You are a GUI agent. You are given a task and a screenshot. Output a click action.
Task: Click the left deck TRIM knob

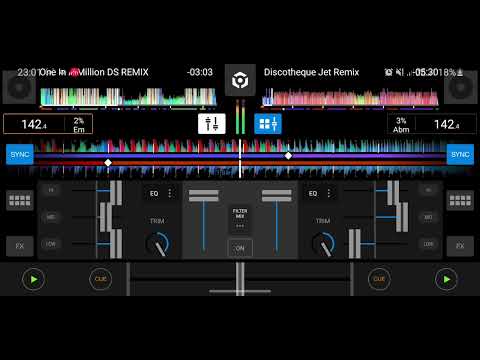pos(158,244)
